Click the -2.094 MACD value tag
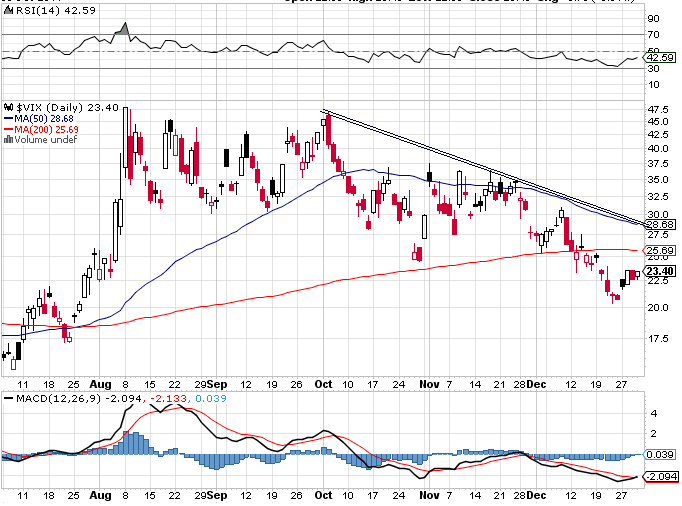682x506 pixels. click(x=660, y=477)
